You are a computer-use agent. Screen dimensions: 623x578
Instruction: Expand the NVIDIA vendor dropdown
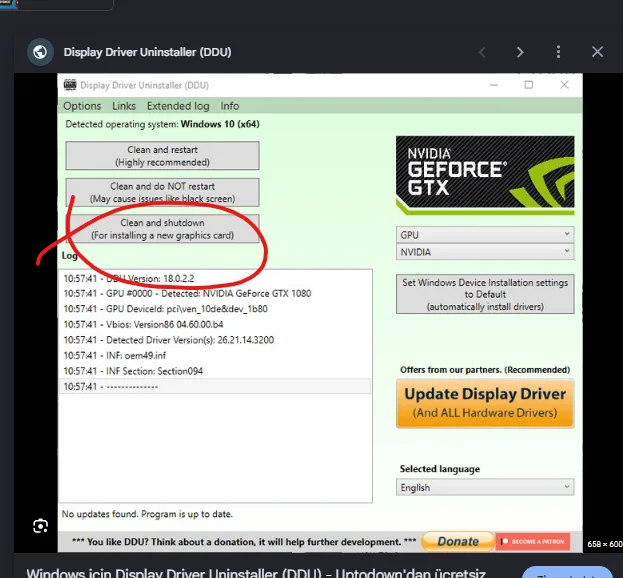tap(485, 252)
